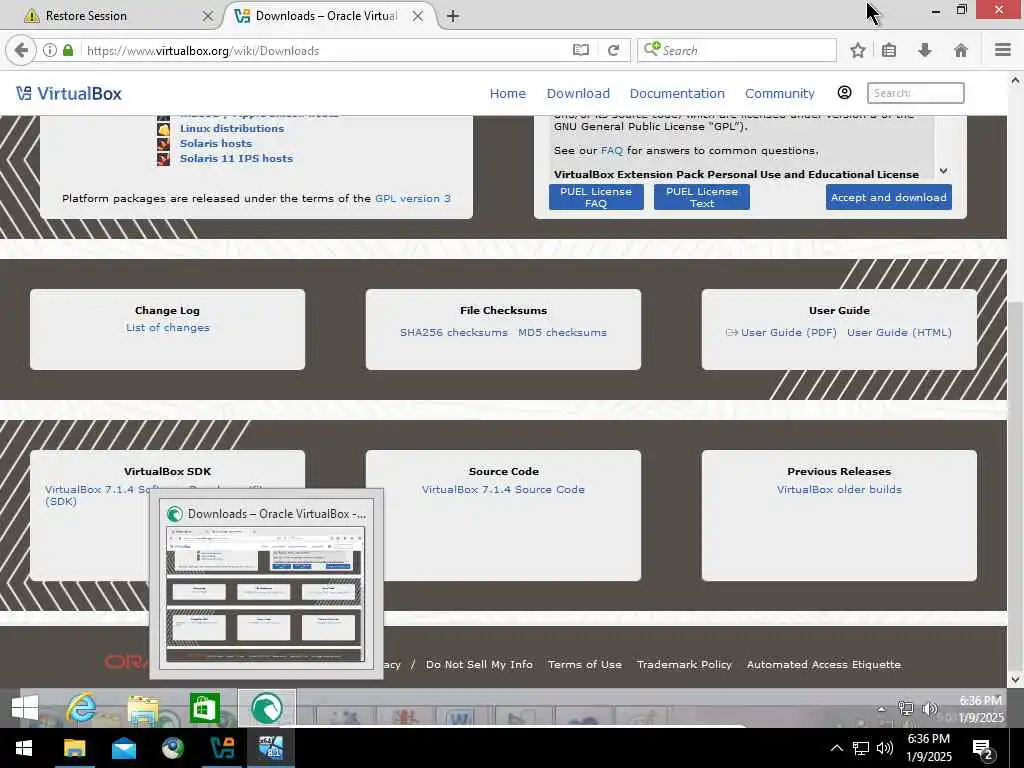Screen dimensions: 1024x768
Task: Focus the browser toolbar Search box
Action: 737,50
